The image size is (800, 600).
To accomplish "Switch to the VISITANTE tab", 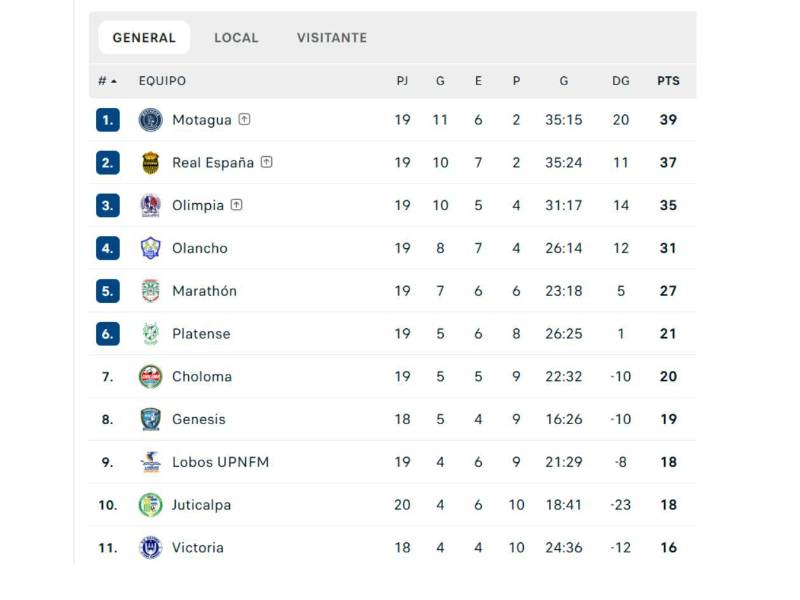I will tap(331, 37).
